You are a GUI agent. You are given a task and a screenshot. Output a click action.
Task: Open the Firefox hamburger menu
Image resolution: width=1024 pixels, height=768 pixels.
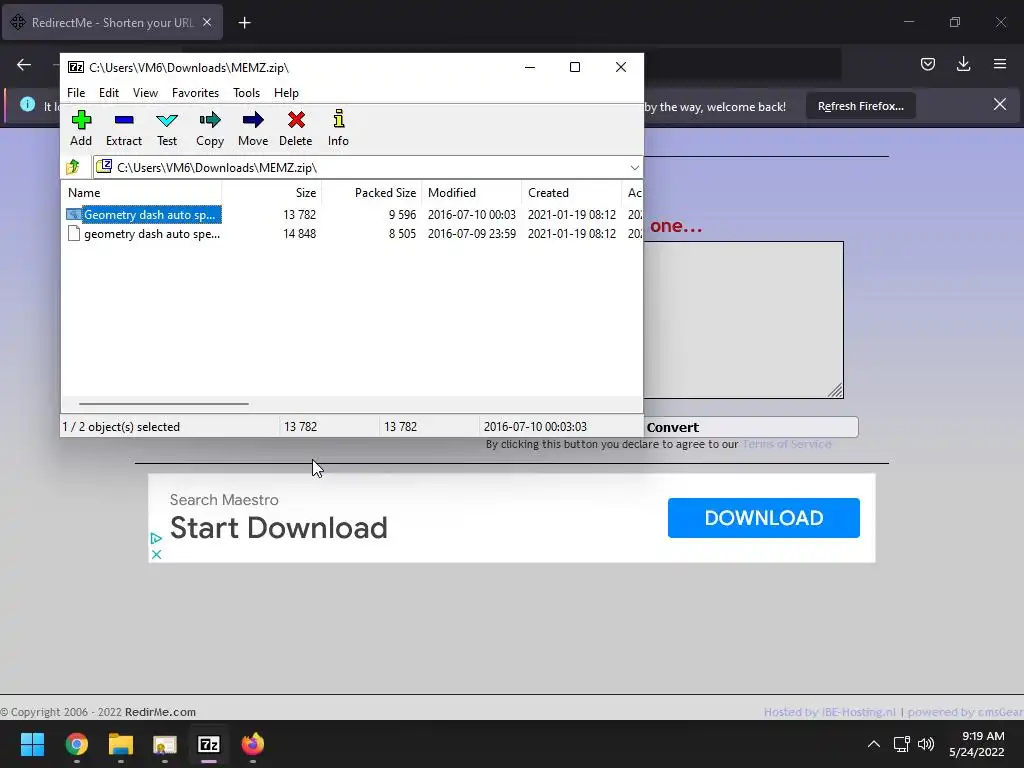tap(1000, 64)
